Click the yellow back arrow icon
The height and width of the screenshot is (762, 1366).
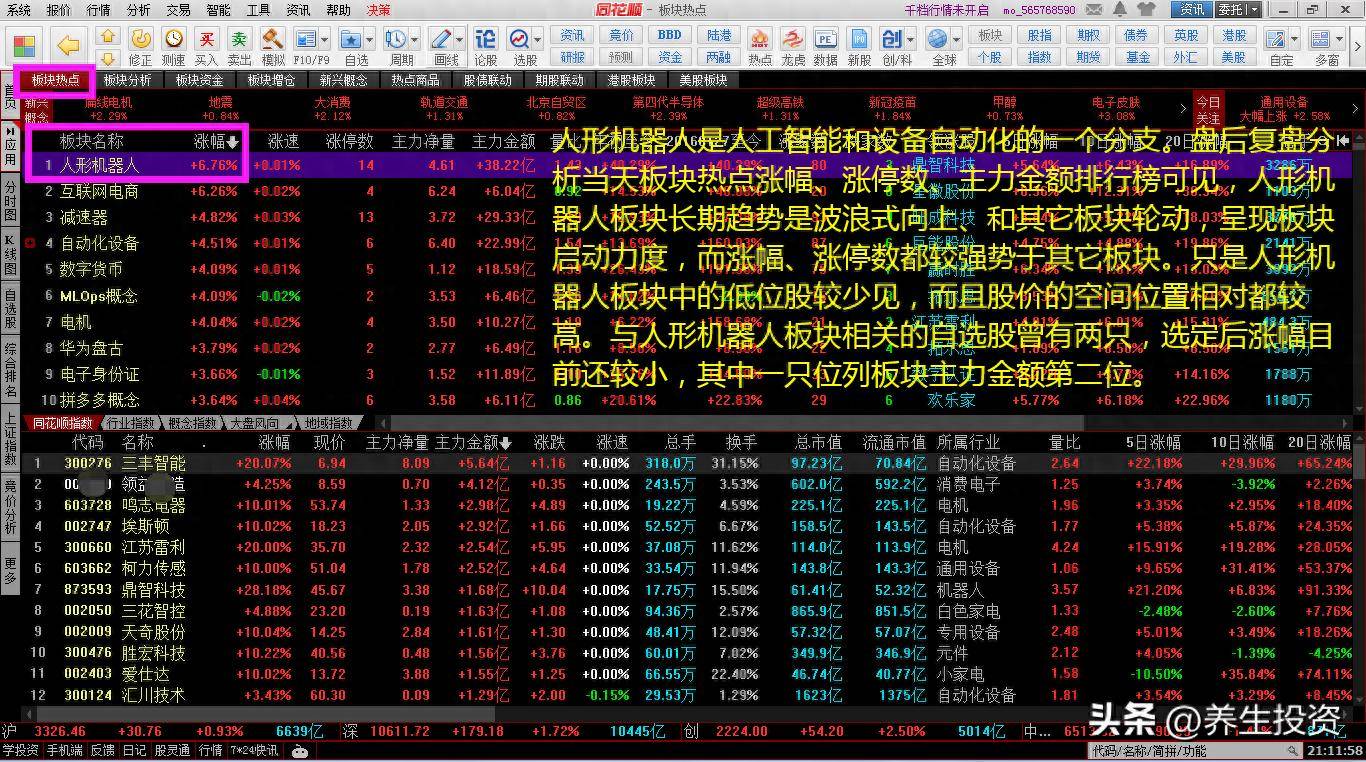coord(68,44)
